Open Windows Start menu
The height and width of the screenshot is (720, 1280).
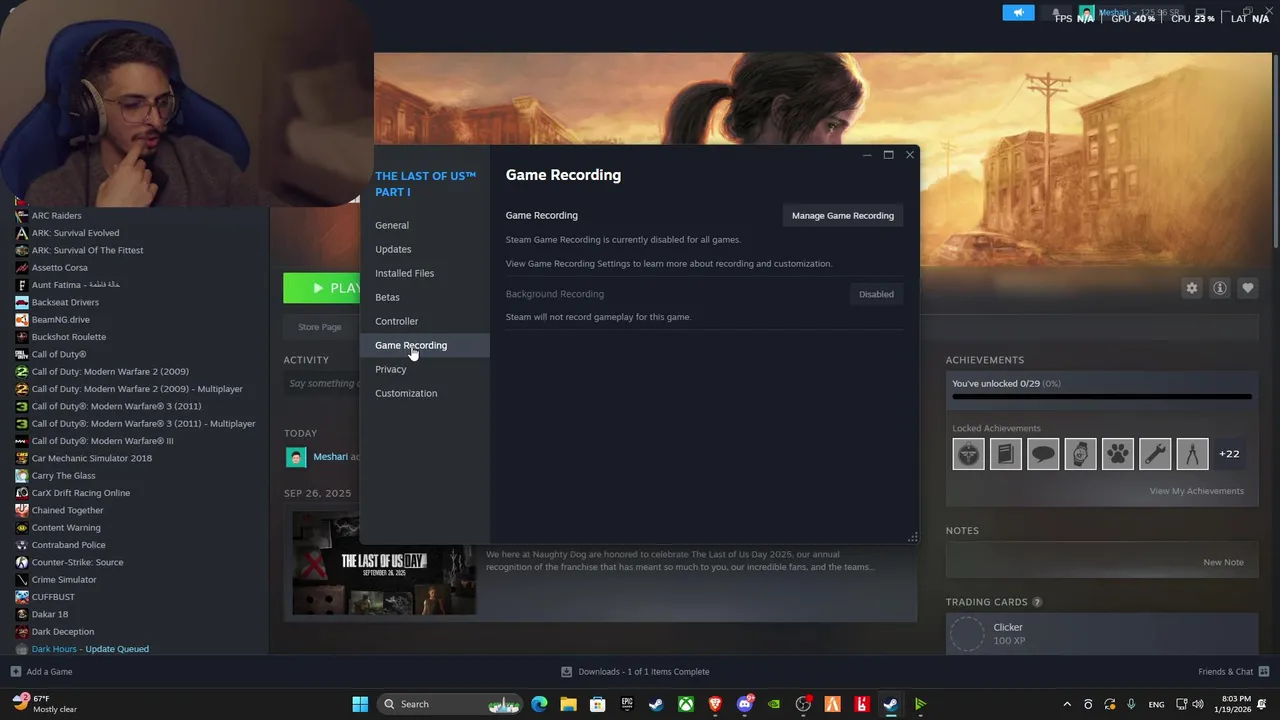point(360,704)
